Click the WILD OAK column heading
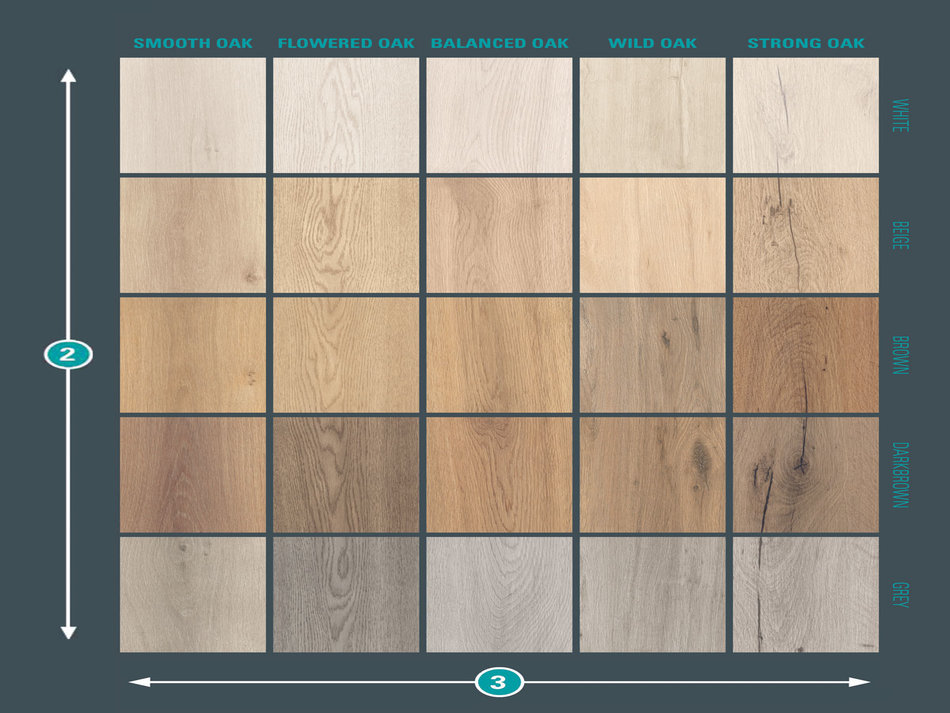 click(653, 43)
